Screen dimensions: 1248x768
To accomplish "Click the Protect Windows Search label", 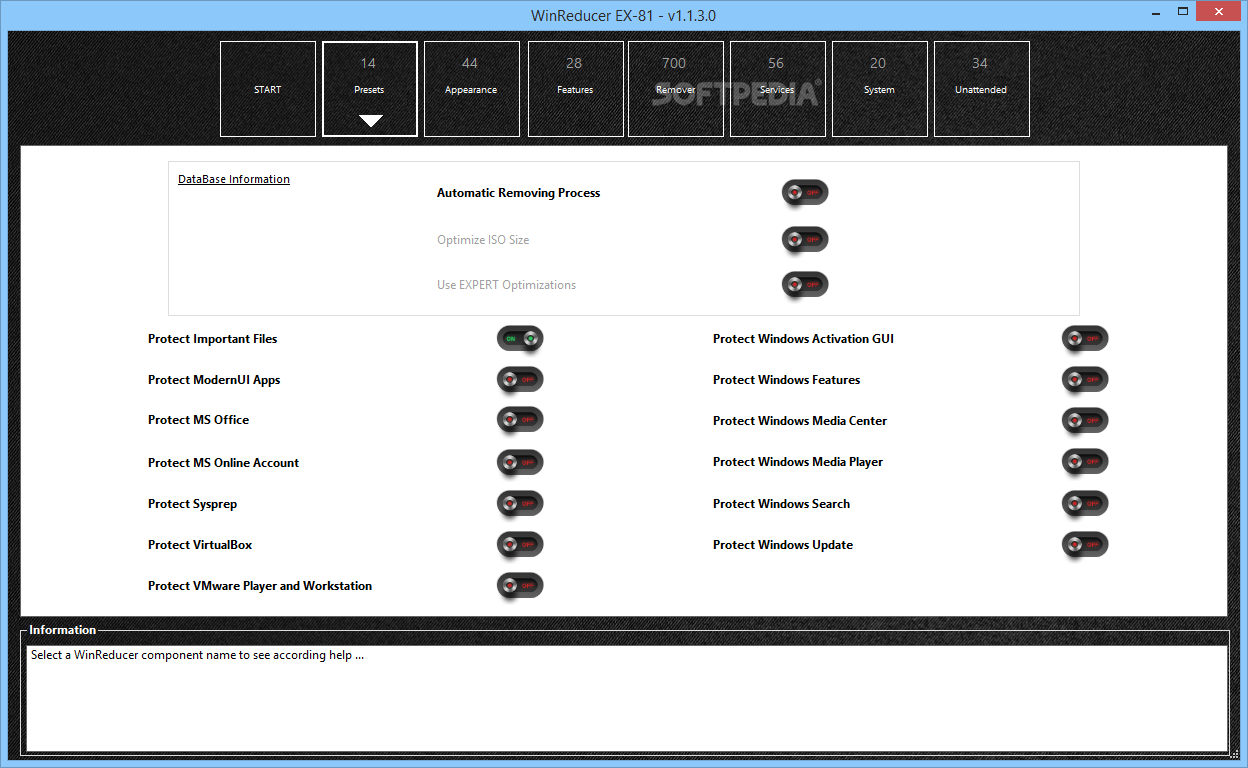I will click(x=782, y=504).
